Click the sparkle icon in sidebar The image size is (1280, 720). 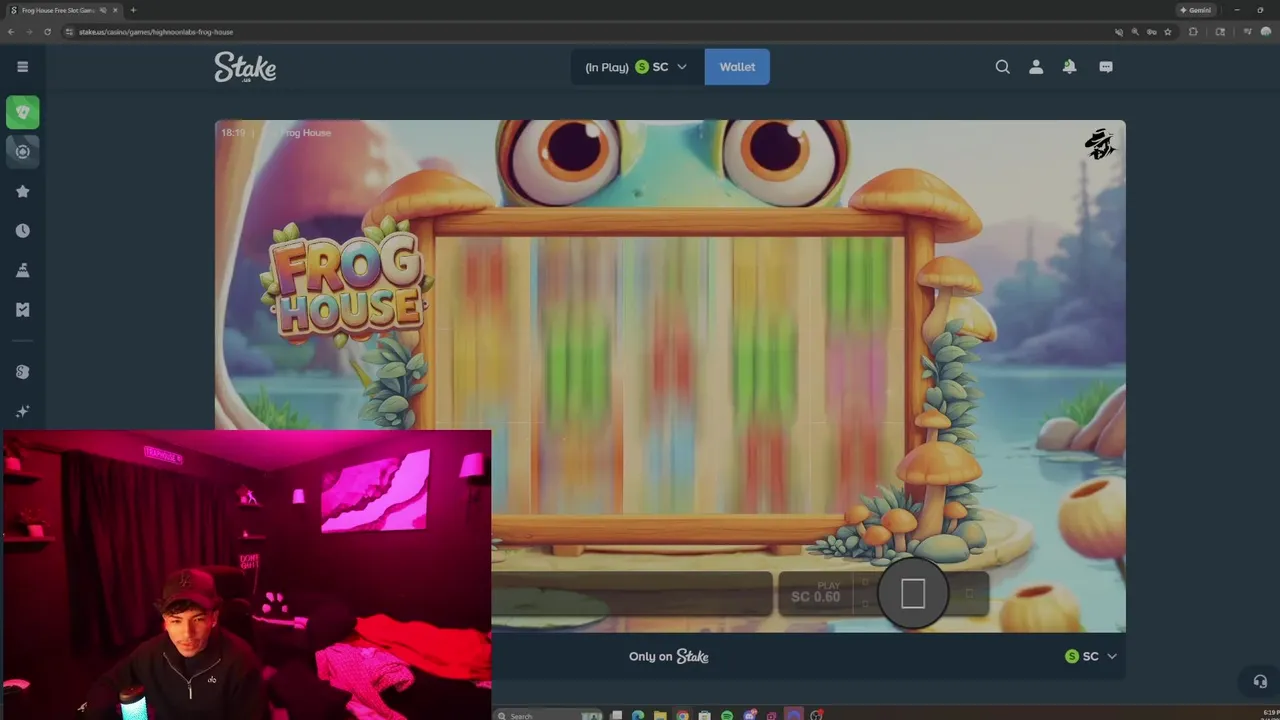click(x=22, y=411)
